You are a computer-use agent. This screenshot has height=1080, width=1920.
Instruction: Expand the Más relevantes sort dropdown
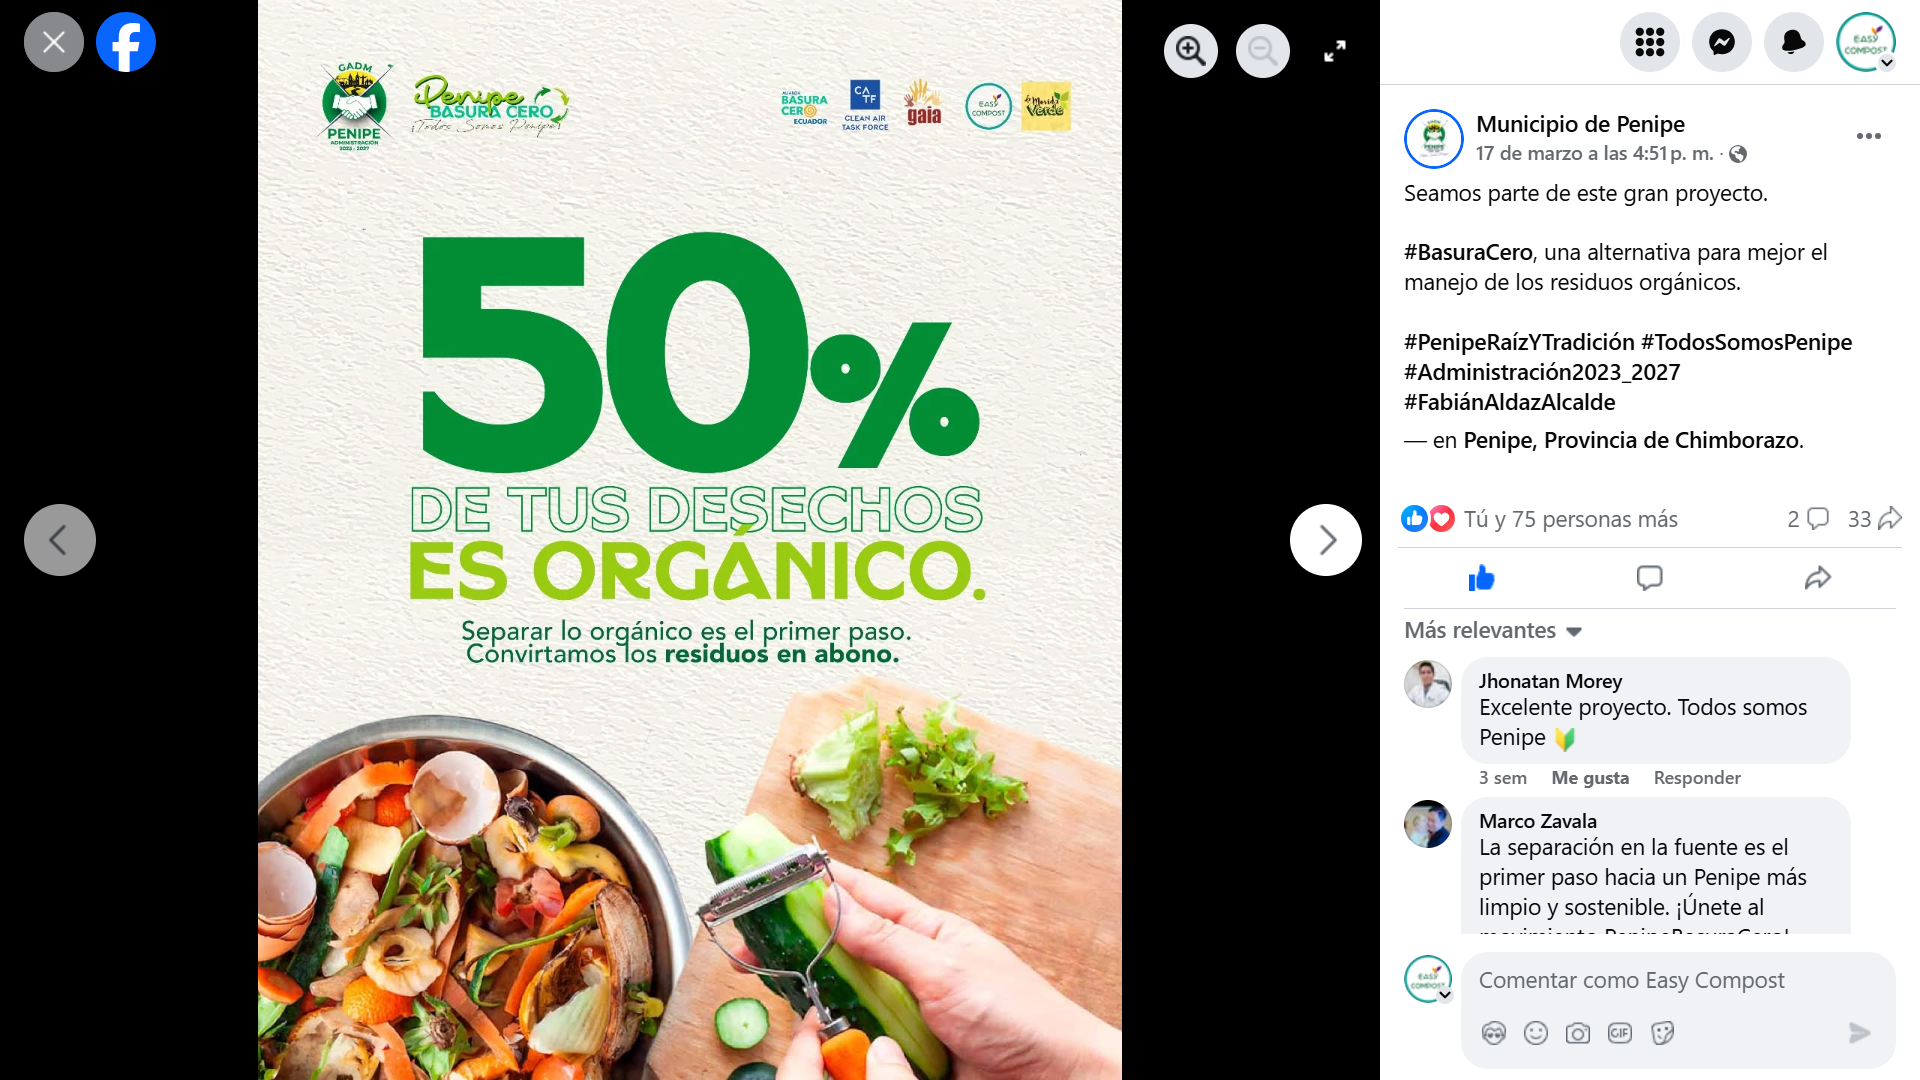tap(1493, 631)
